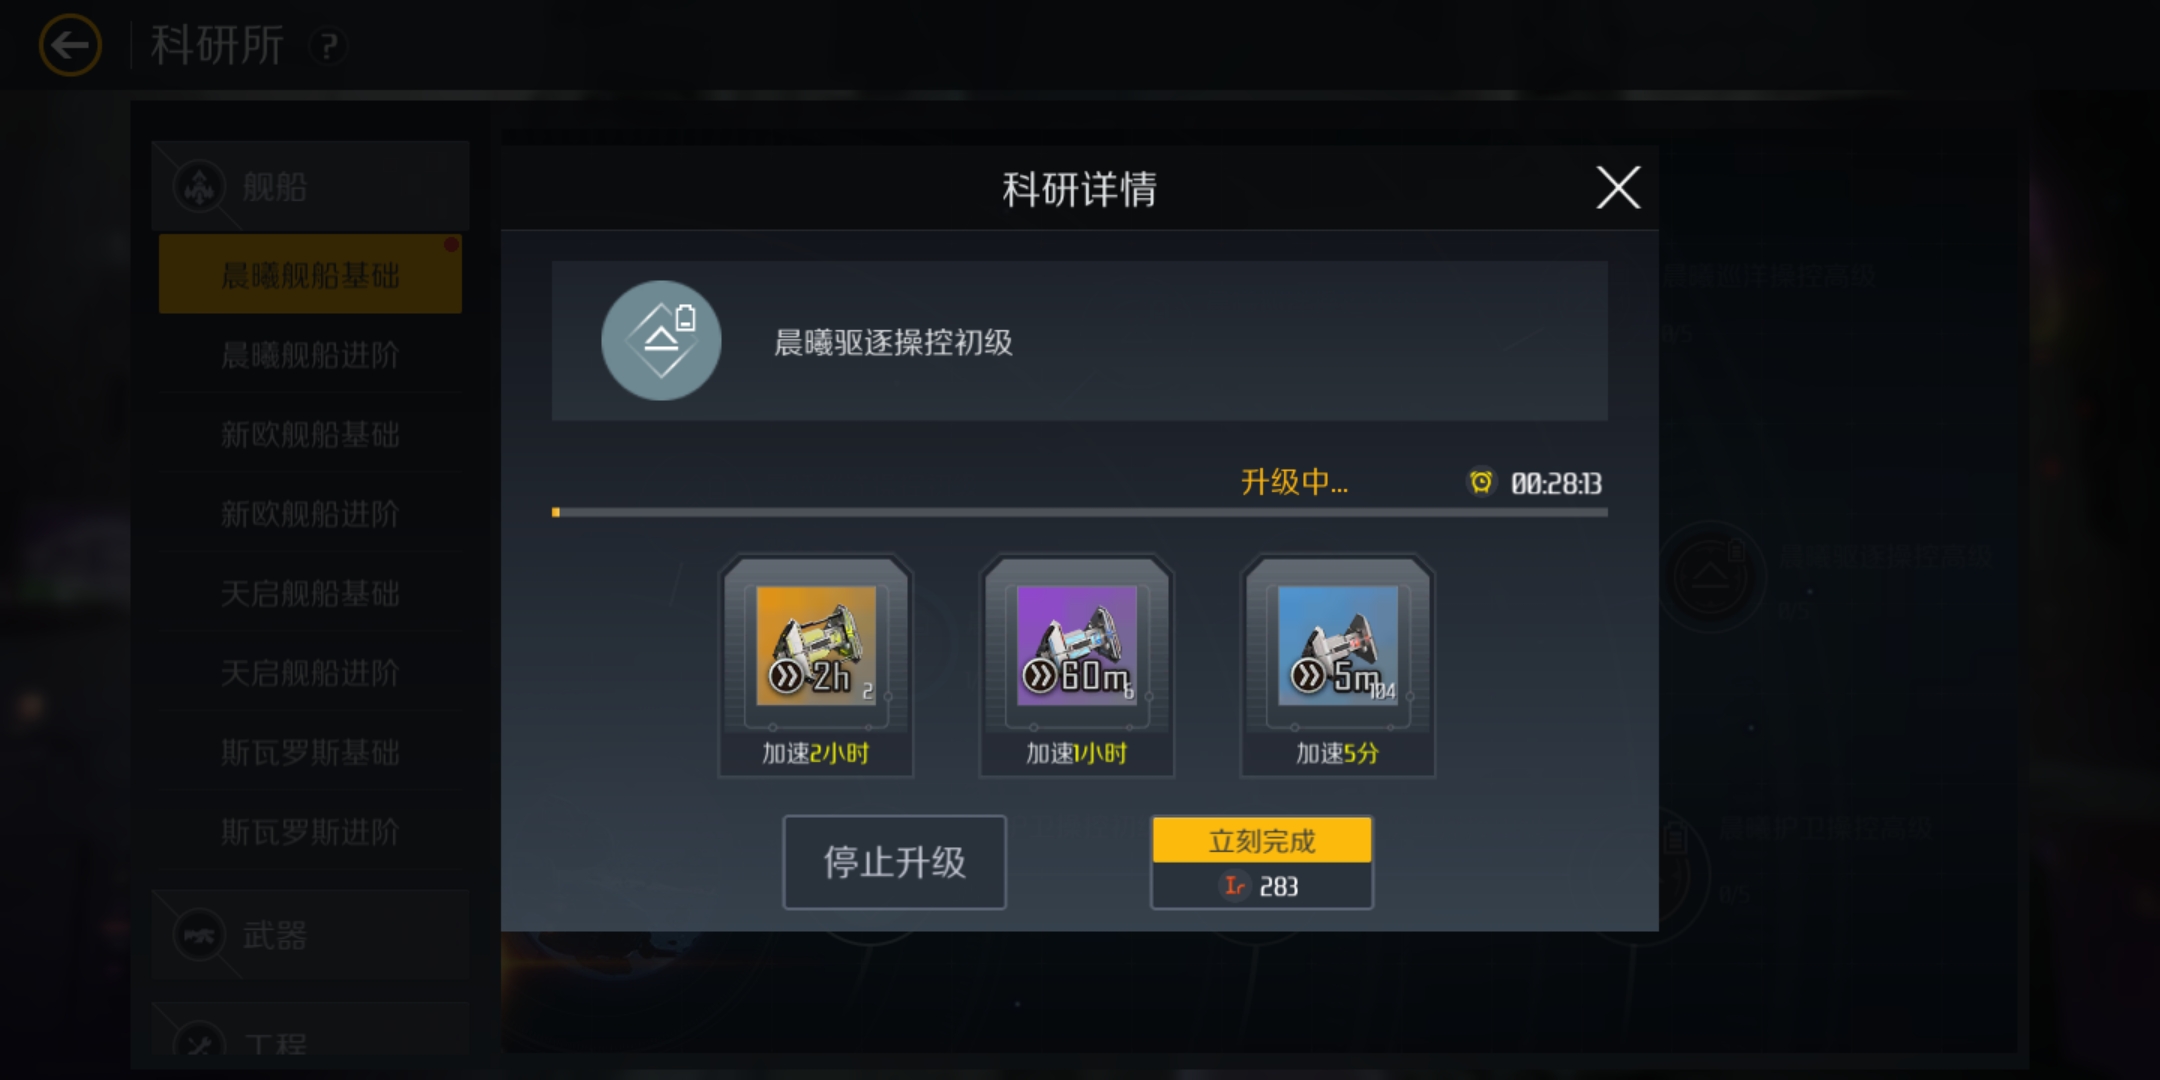The width and height of the screenshot is (2160, 1080).
Task: Select the 晨曦舰船基础 tab
Action: [310, 275]
